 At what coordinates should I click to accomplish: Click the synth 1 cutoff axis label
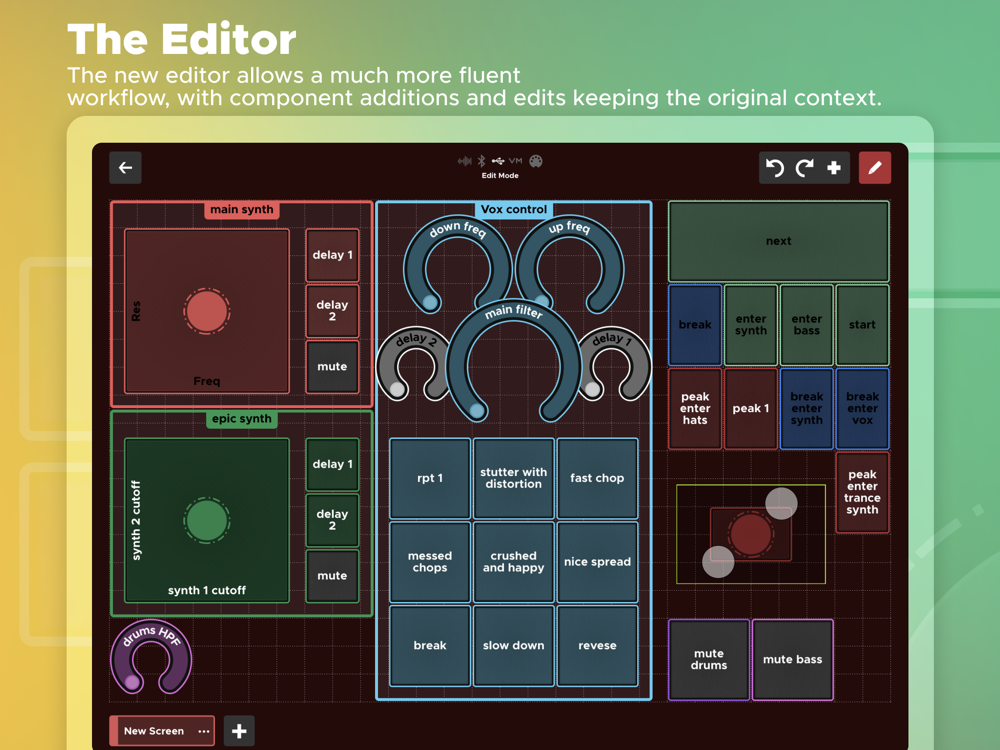207,591
